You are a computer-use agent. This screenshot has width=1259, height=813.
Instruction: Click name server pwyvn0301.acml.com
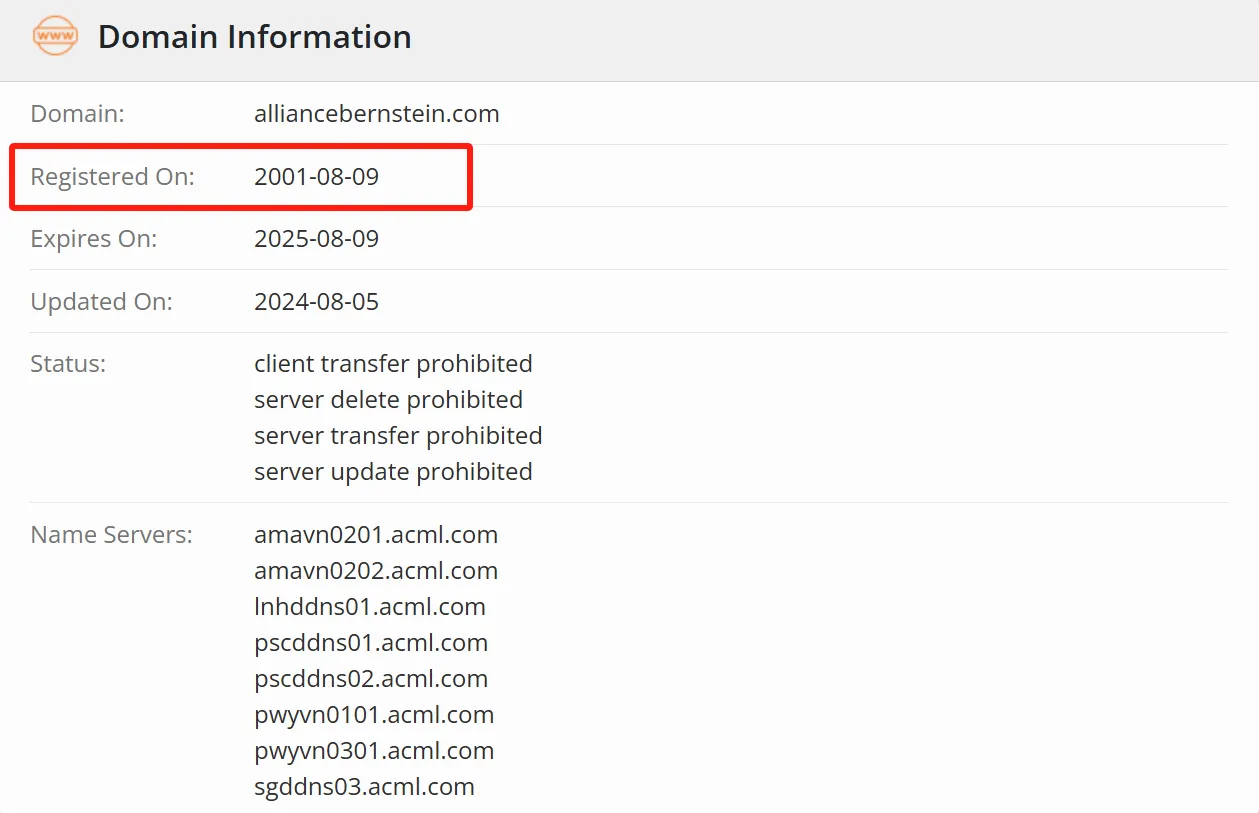(x=374, y=751)
